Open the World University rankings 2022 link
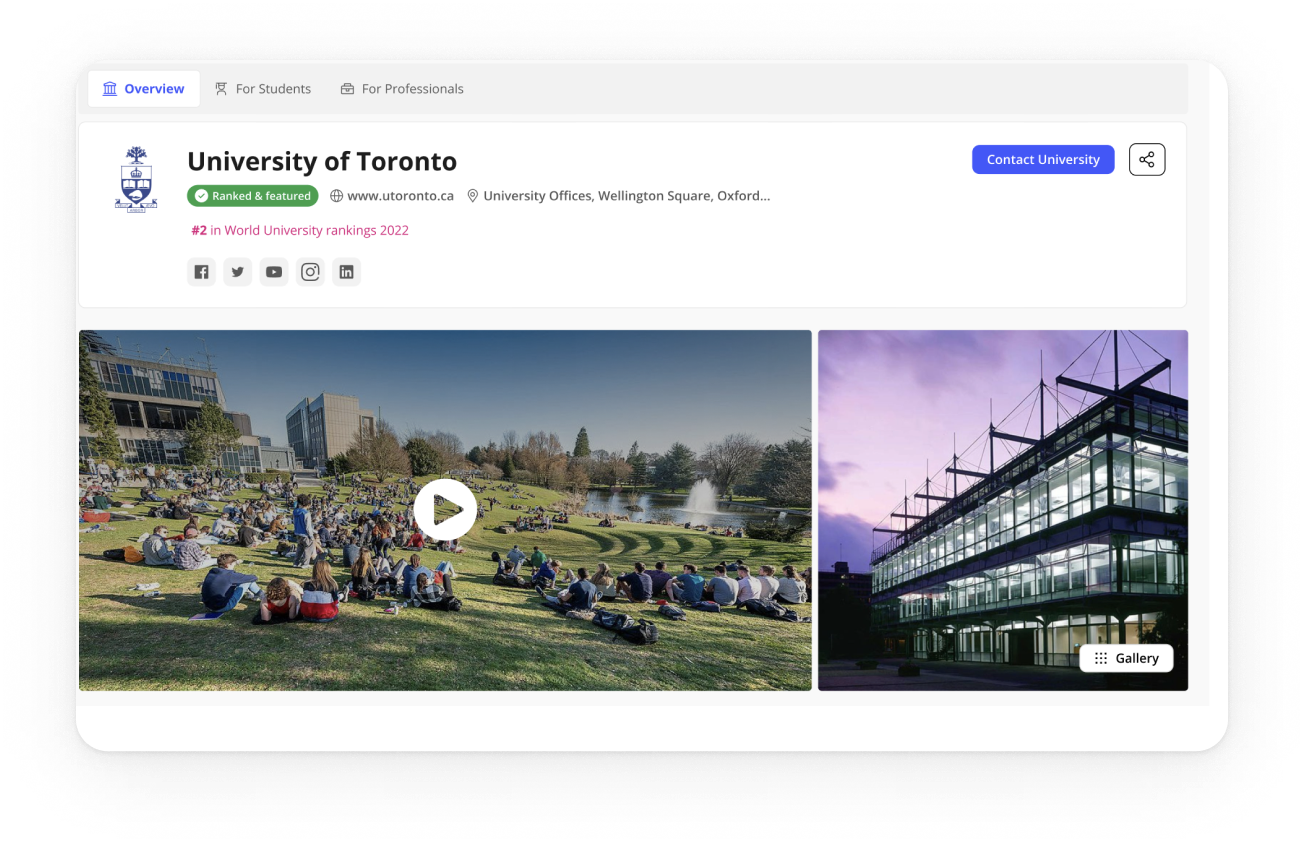This screenshot has height=844, width=1304. (x=300, y=230)
